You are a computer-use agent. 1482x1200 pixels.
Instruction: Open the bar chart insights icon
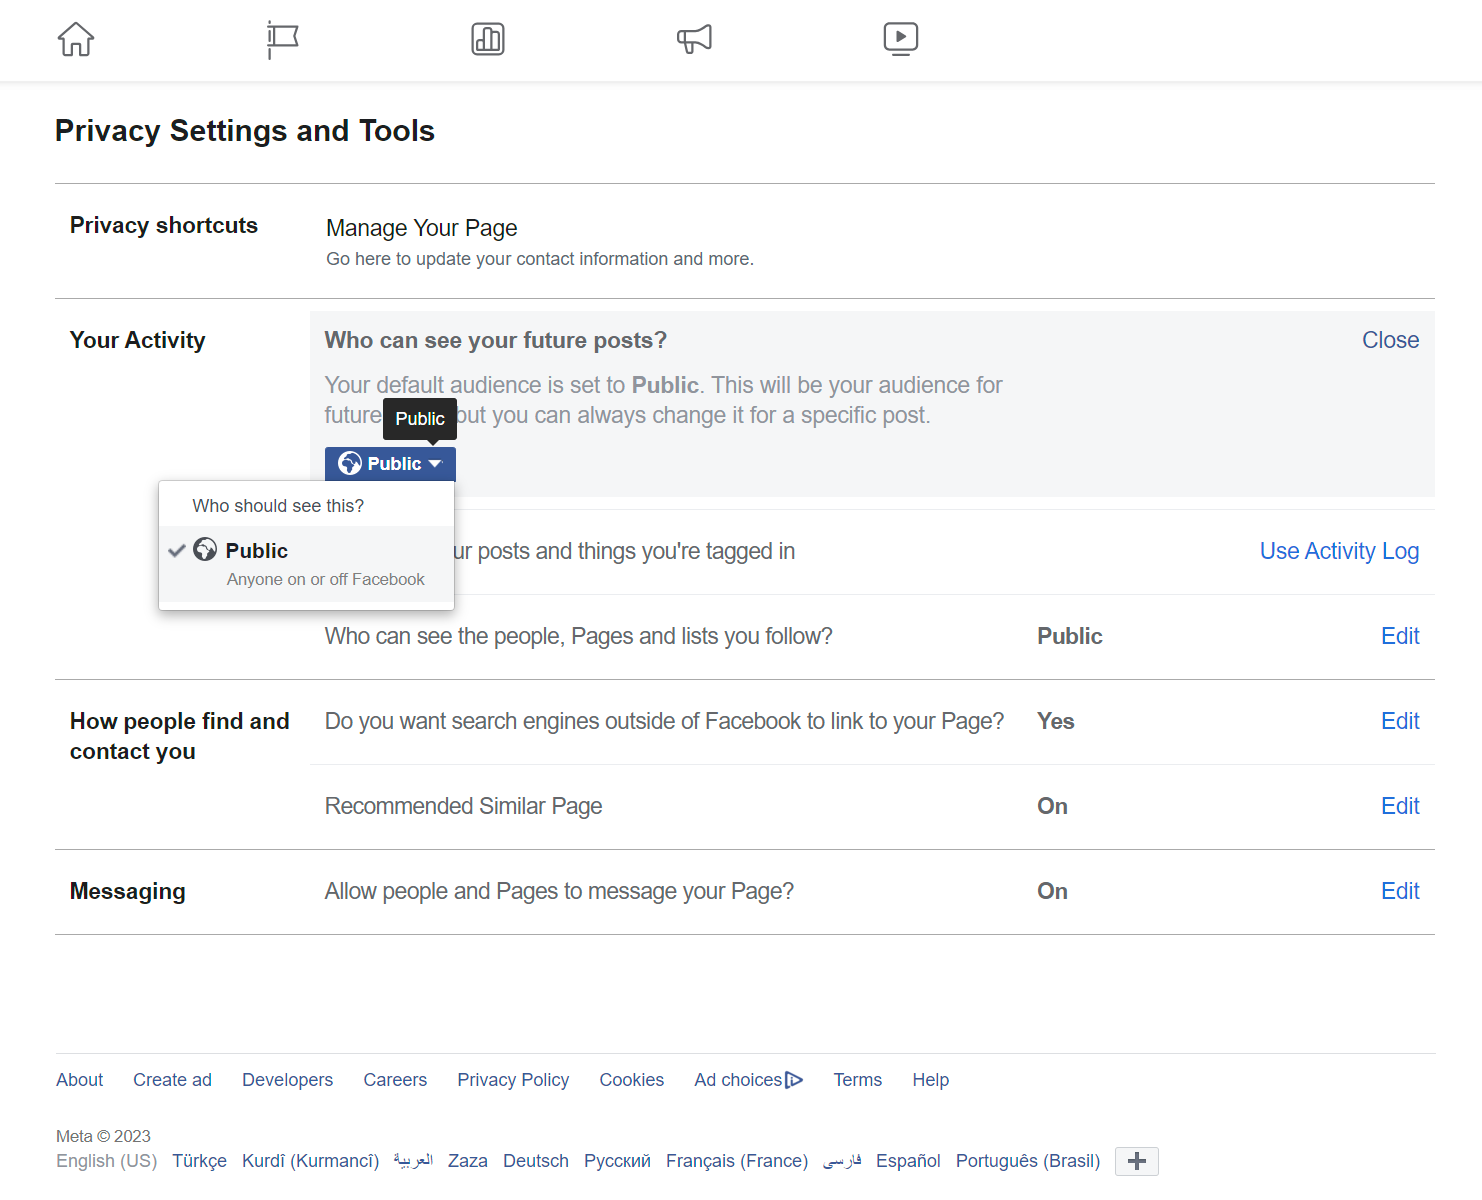488,40
